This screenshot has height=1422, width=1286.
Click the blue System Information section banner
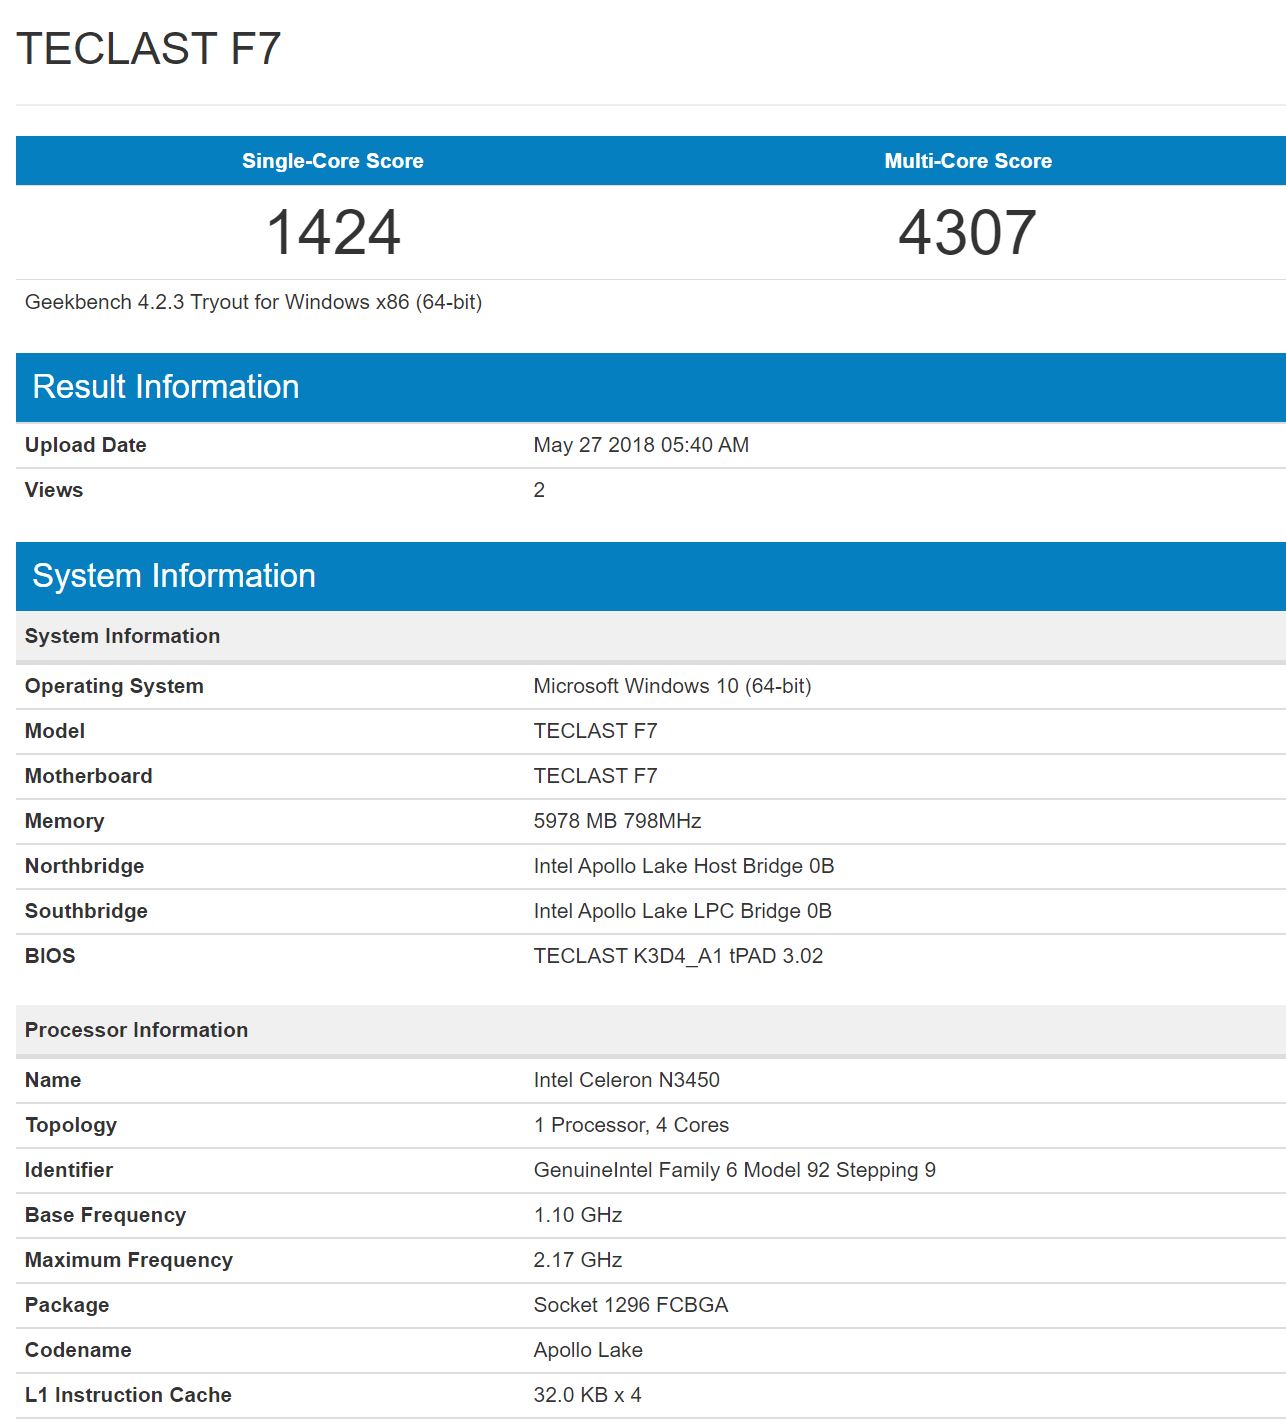(651, 576)
